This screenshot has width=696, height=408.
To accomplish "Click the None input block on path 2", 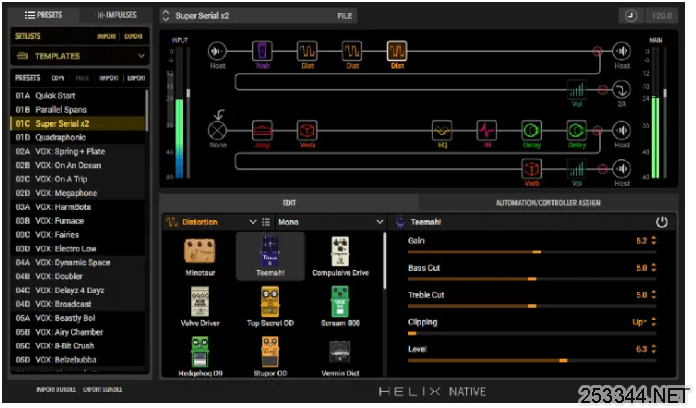I will [x=218, y=131].
